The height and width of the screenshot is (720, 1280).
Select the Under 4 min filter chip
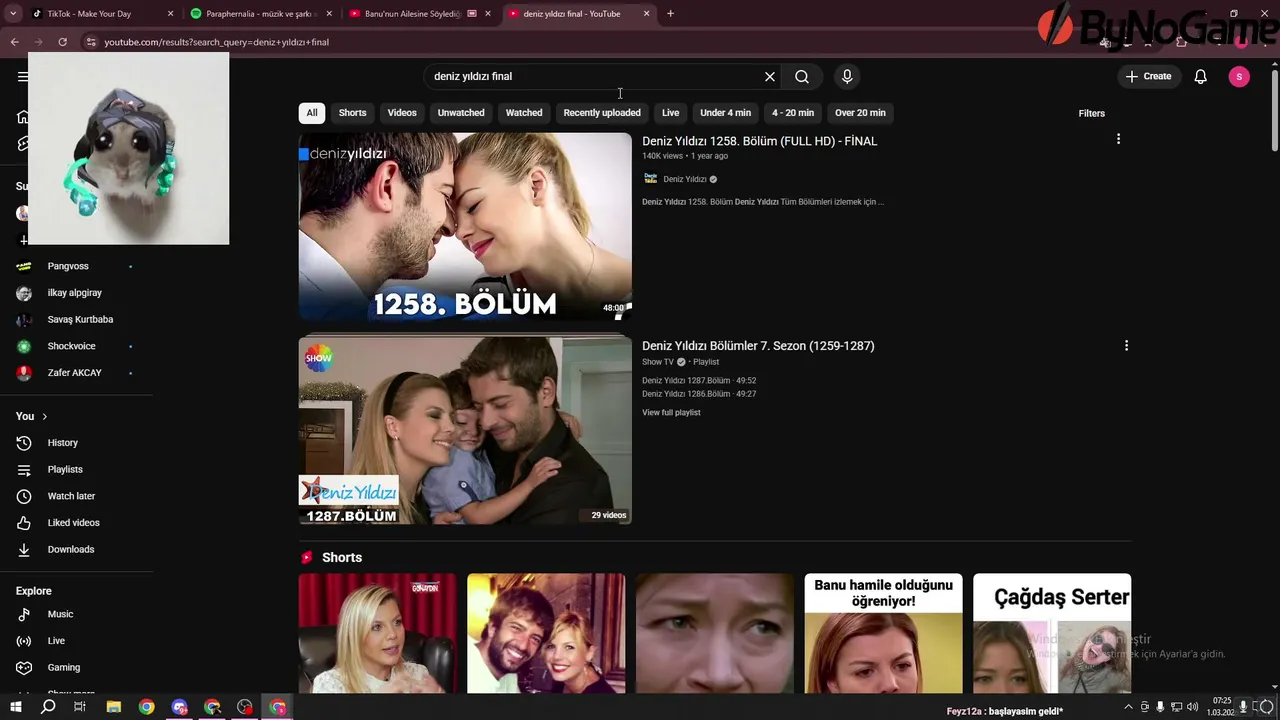pos(725,113)
